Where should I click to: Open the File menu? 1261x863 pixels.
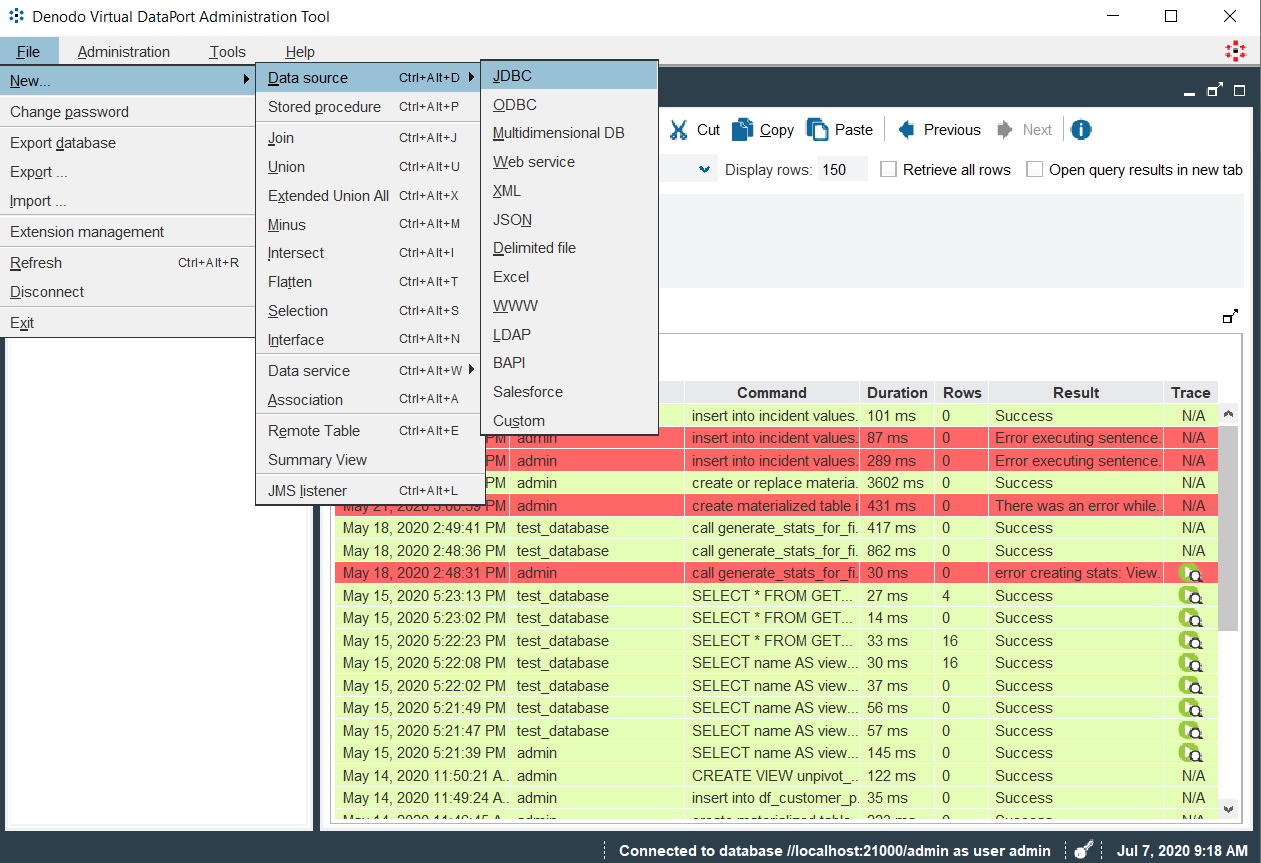click(x=29, y=52)
